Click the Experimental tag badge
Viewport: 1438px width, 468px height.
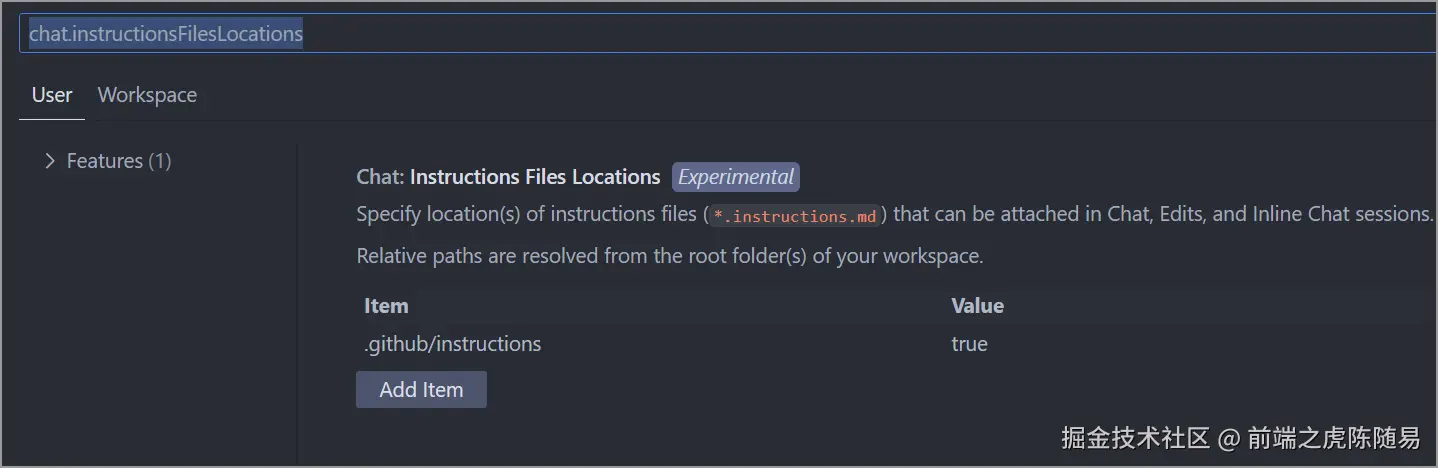735,177
